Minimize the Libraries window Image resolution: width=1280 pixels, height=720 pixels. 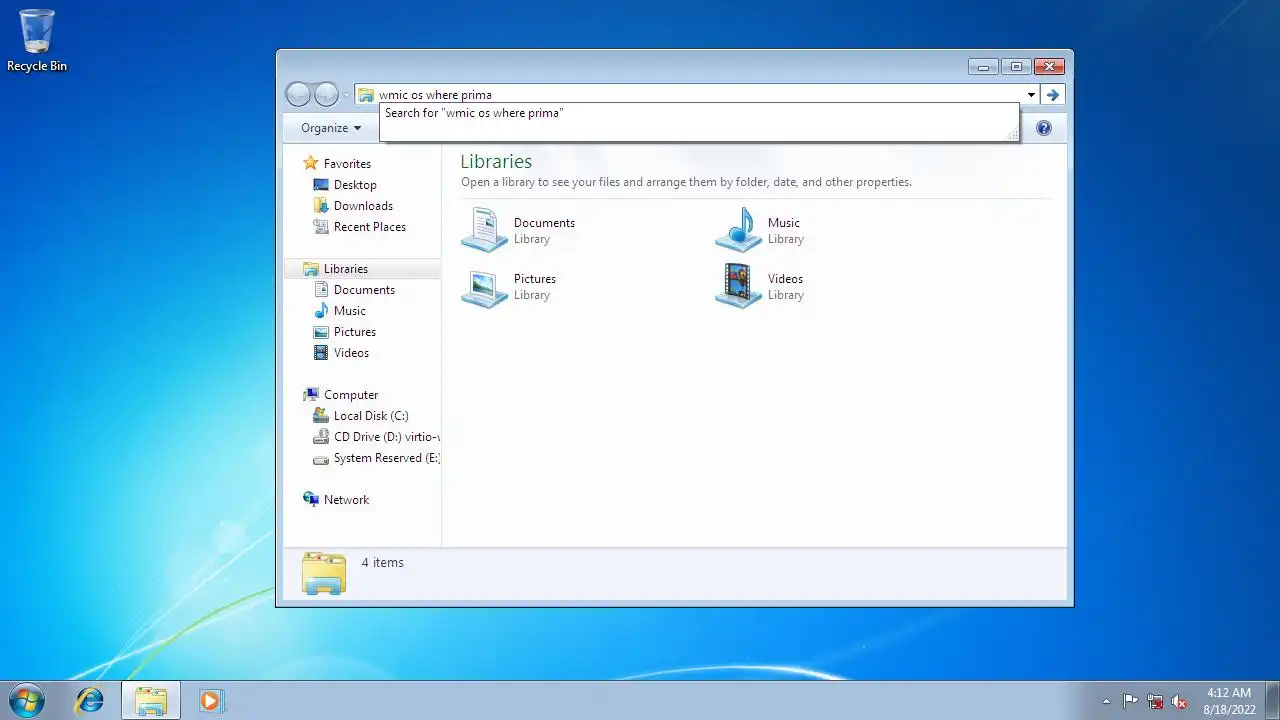(x=983, y=67)
